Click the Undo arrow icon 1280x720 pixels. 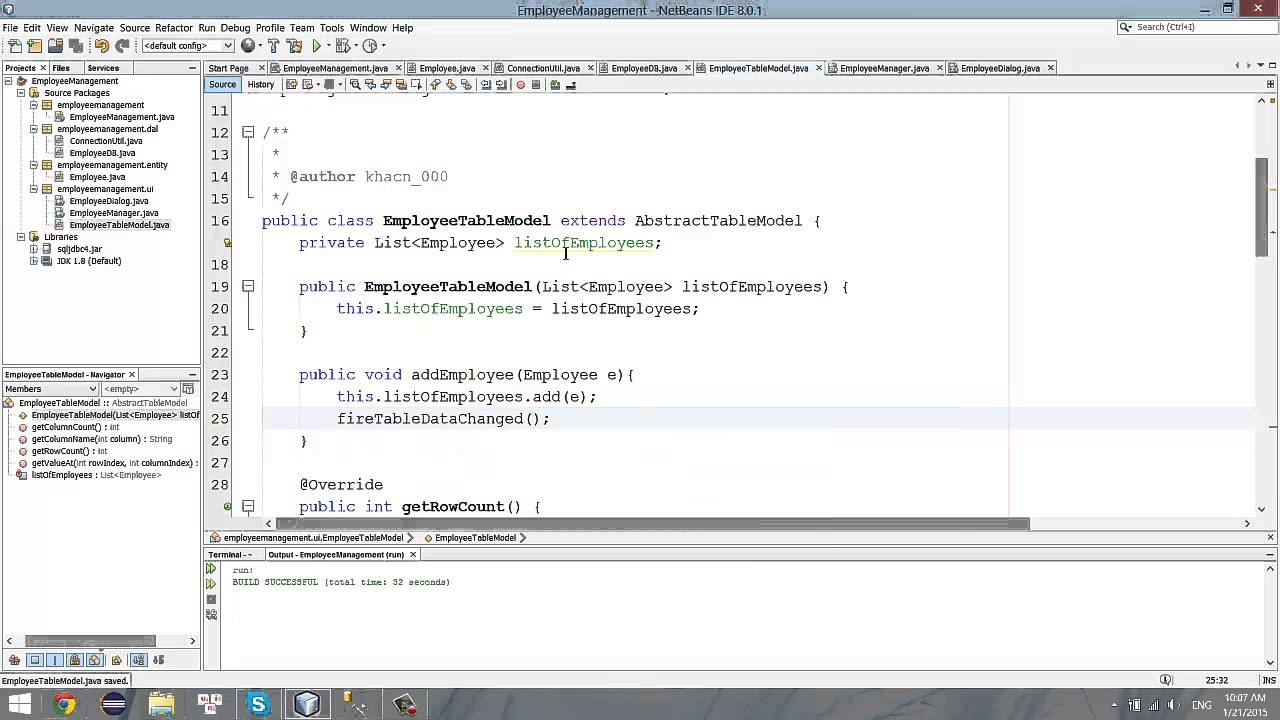[x=101, y=46]
